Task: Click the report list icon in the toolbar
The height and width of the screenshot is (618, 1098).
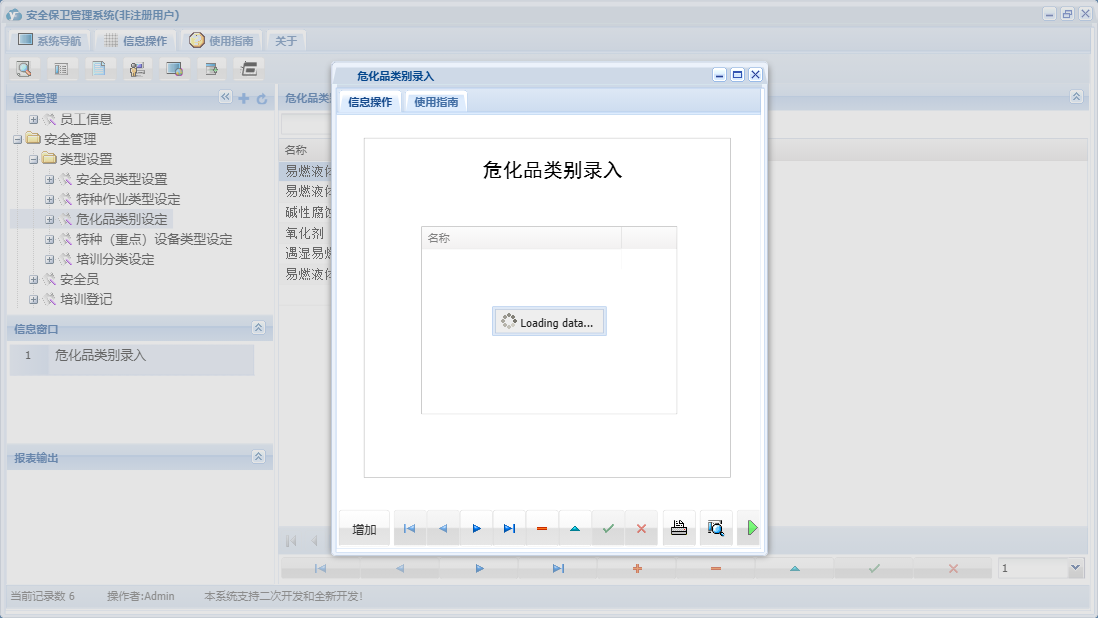Action: pyautogui.click(x=61, y=68)
